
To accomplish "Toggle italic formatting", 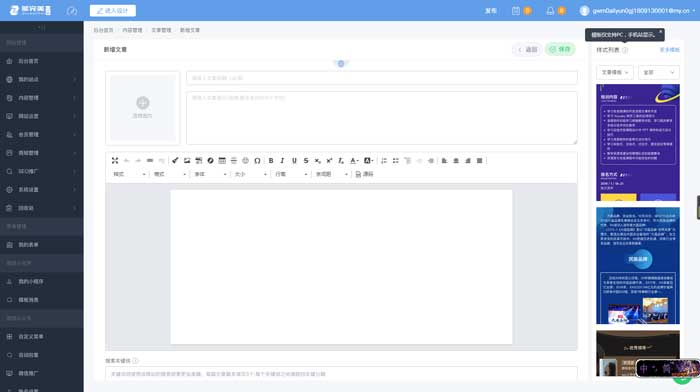I will (x=282, y=161).
